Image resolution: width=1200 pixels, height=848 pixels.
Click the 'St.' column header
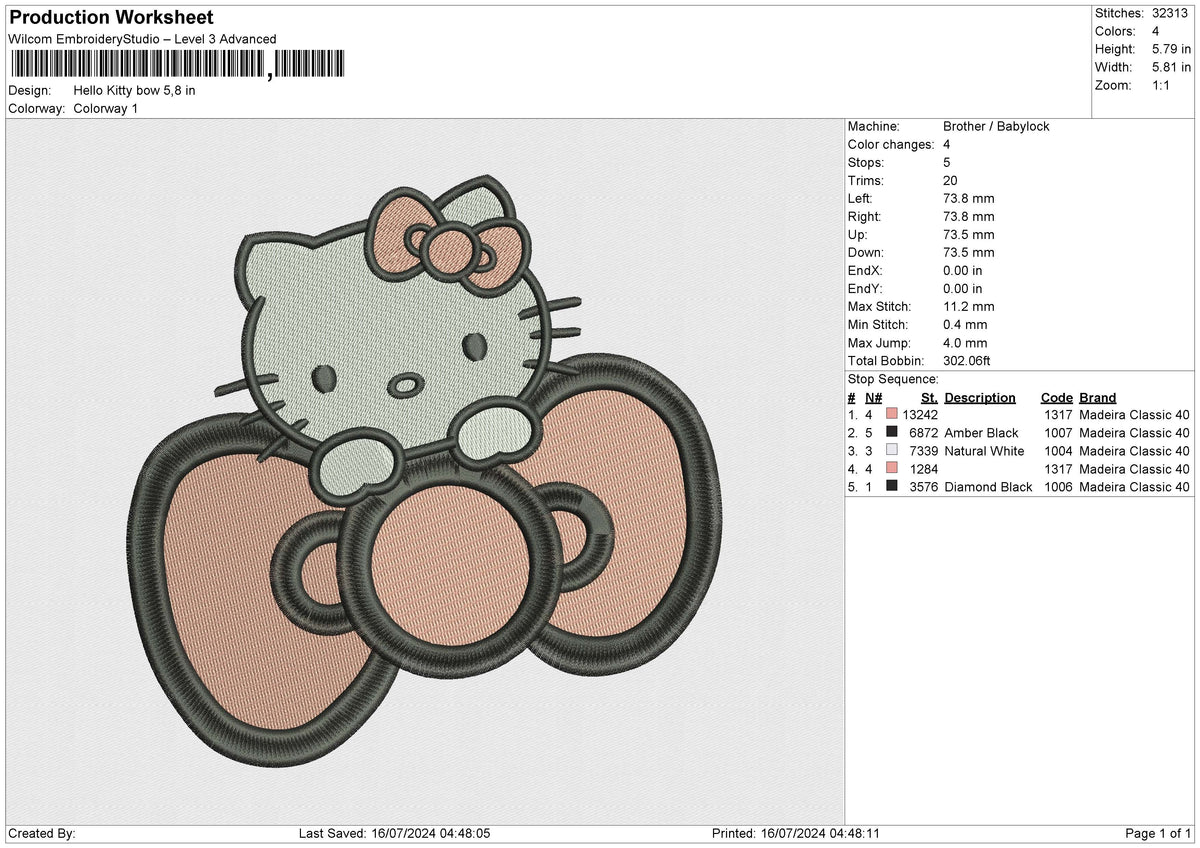929,398
